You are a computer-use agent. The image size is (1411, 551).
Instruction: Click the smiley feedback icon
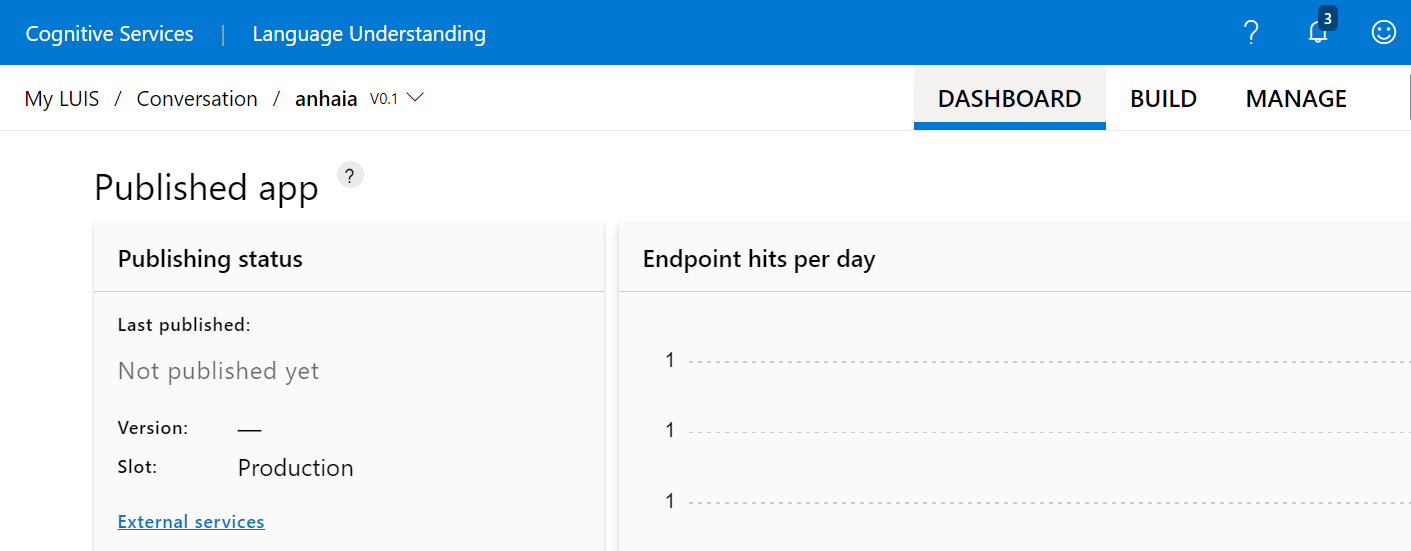1383,33
